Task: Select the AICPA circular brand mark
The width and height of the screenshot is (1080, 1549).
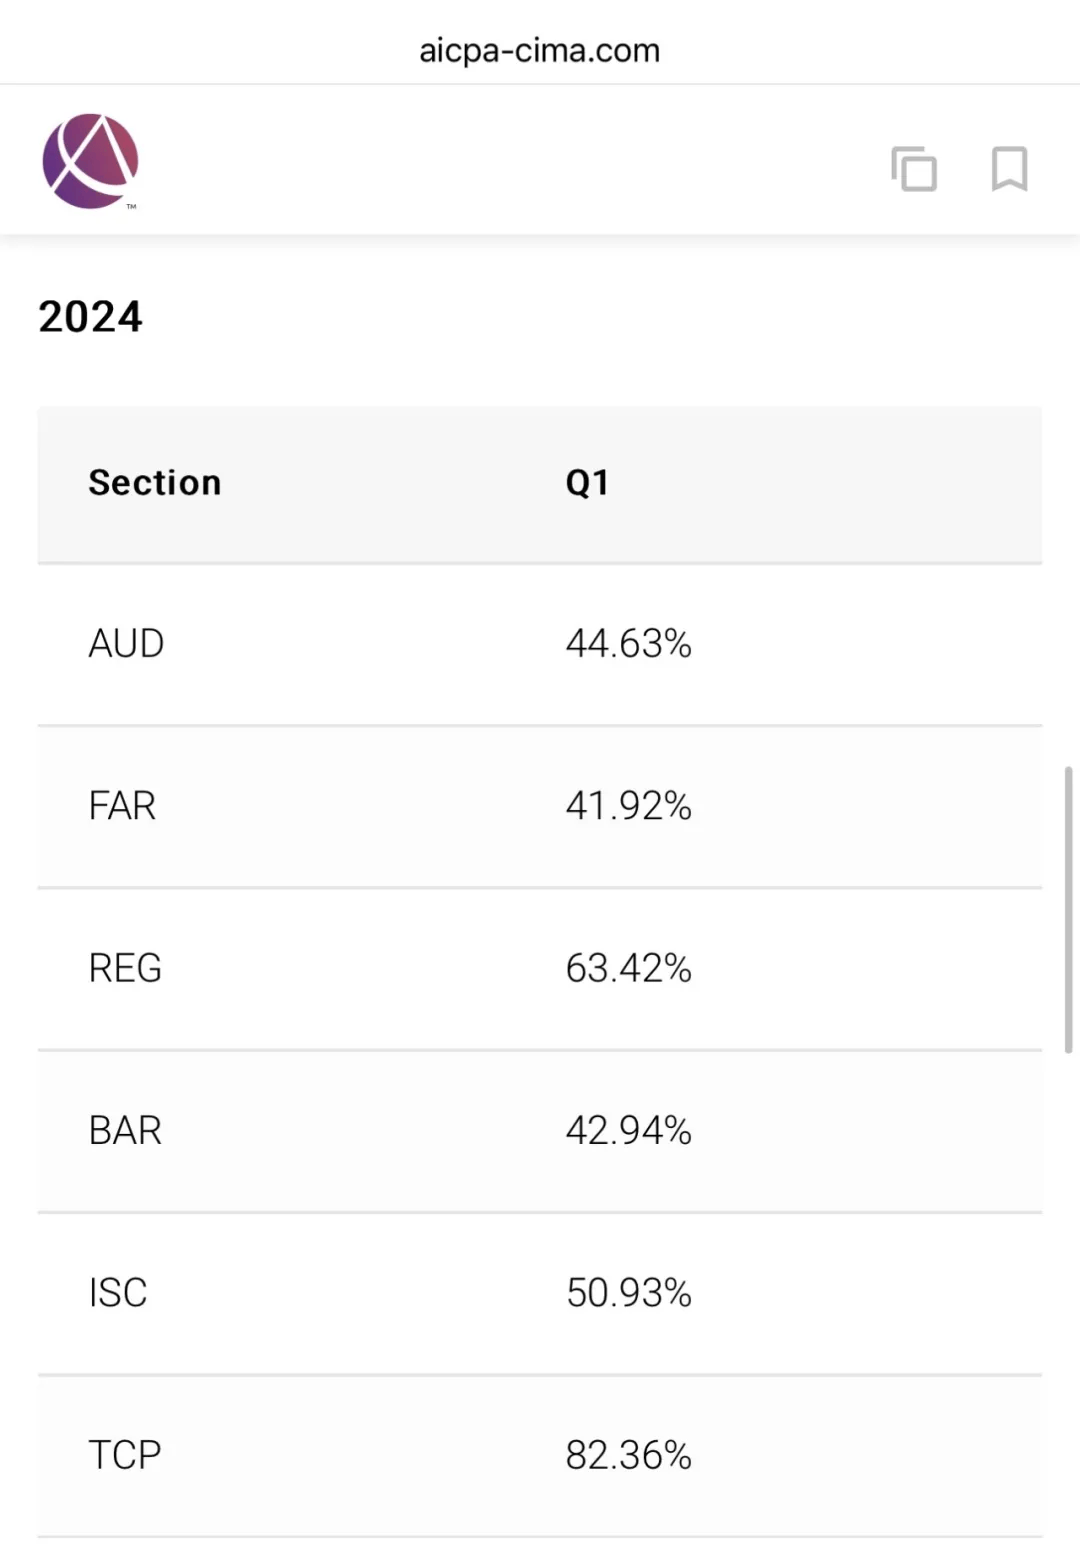Action: (x=91, y=160)
